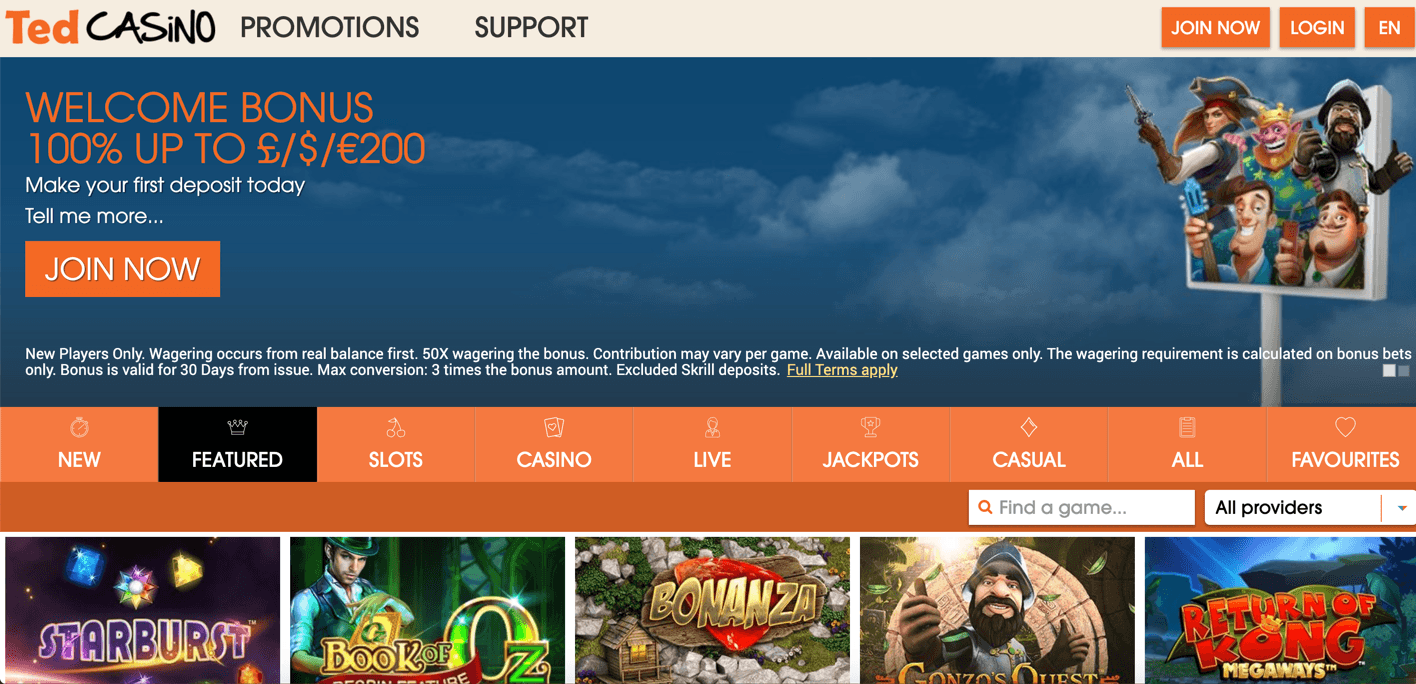This screenshot has height=684, width=1416.
Task: Click the diamond icon above CASUAL
Action: 1029,427
